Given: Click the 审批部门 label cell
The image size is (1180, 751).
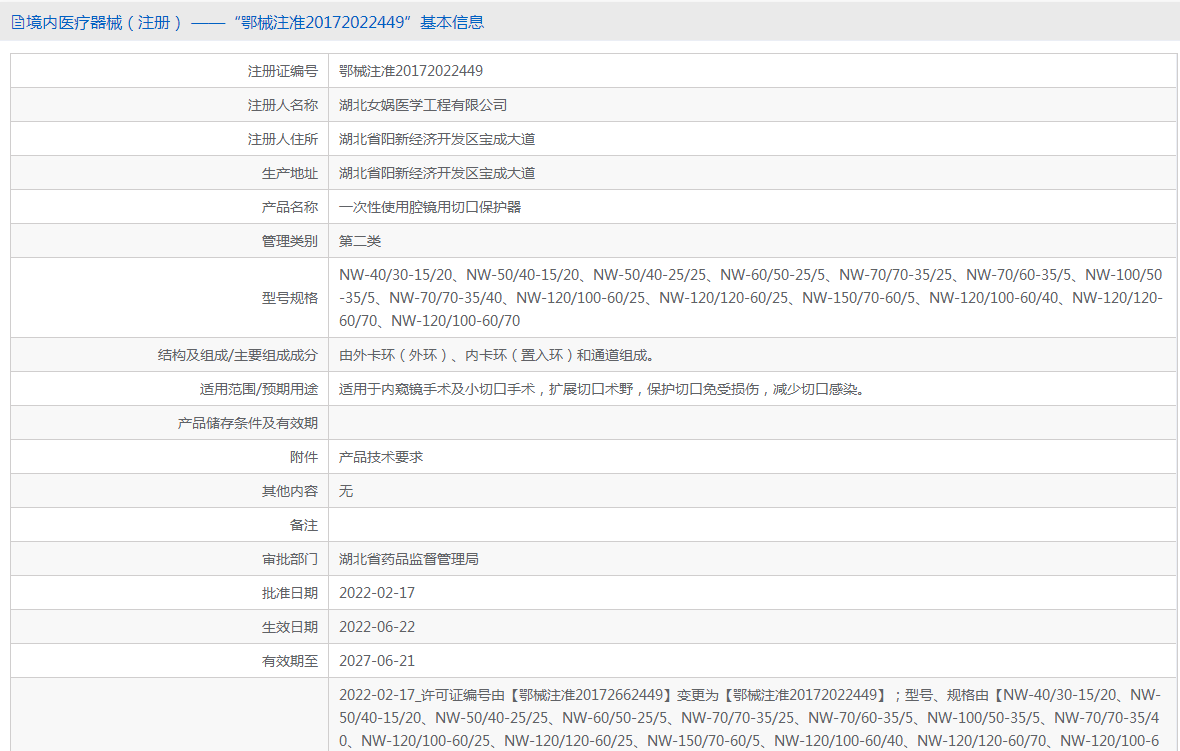Looking at the screenshot, I should click(x=169, y=559).
